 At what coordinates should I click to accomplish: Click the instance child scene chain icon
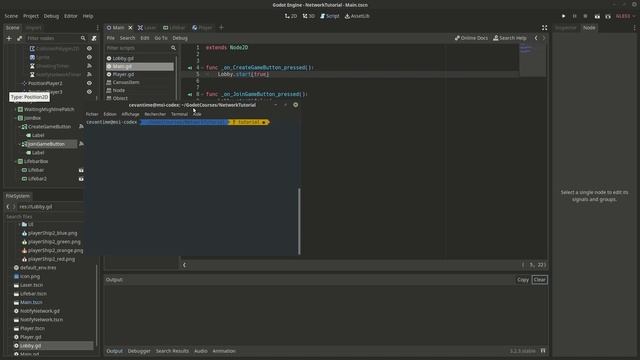[19, 38]
